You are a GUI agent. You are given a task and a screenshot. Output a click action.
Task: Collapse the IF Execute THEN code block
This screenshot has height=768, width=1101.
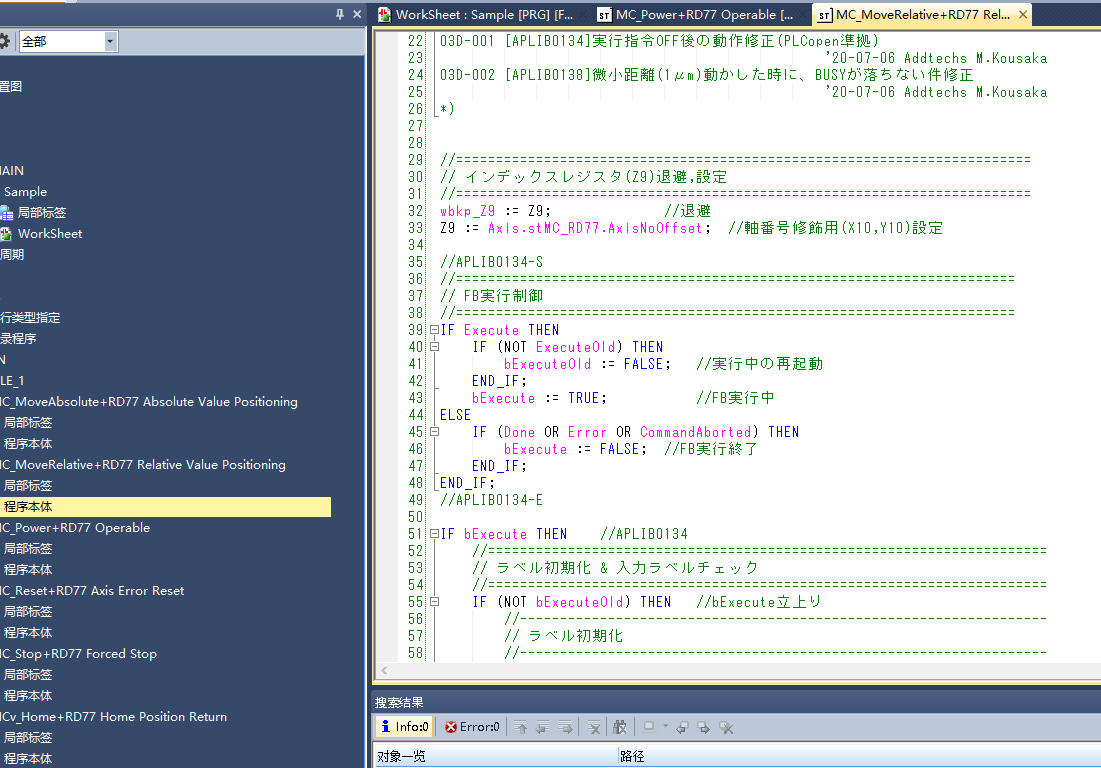point(433,330)
